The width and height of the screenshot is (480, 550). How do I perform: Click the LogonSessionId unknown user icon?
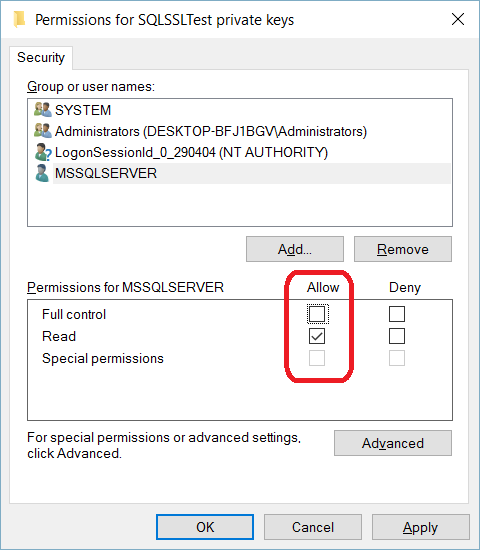[x=43, y=152]
